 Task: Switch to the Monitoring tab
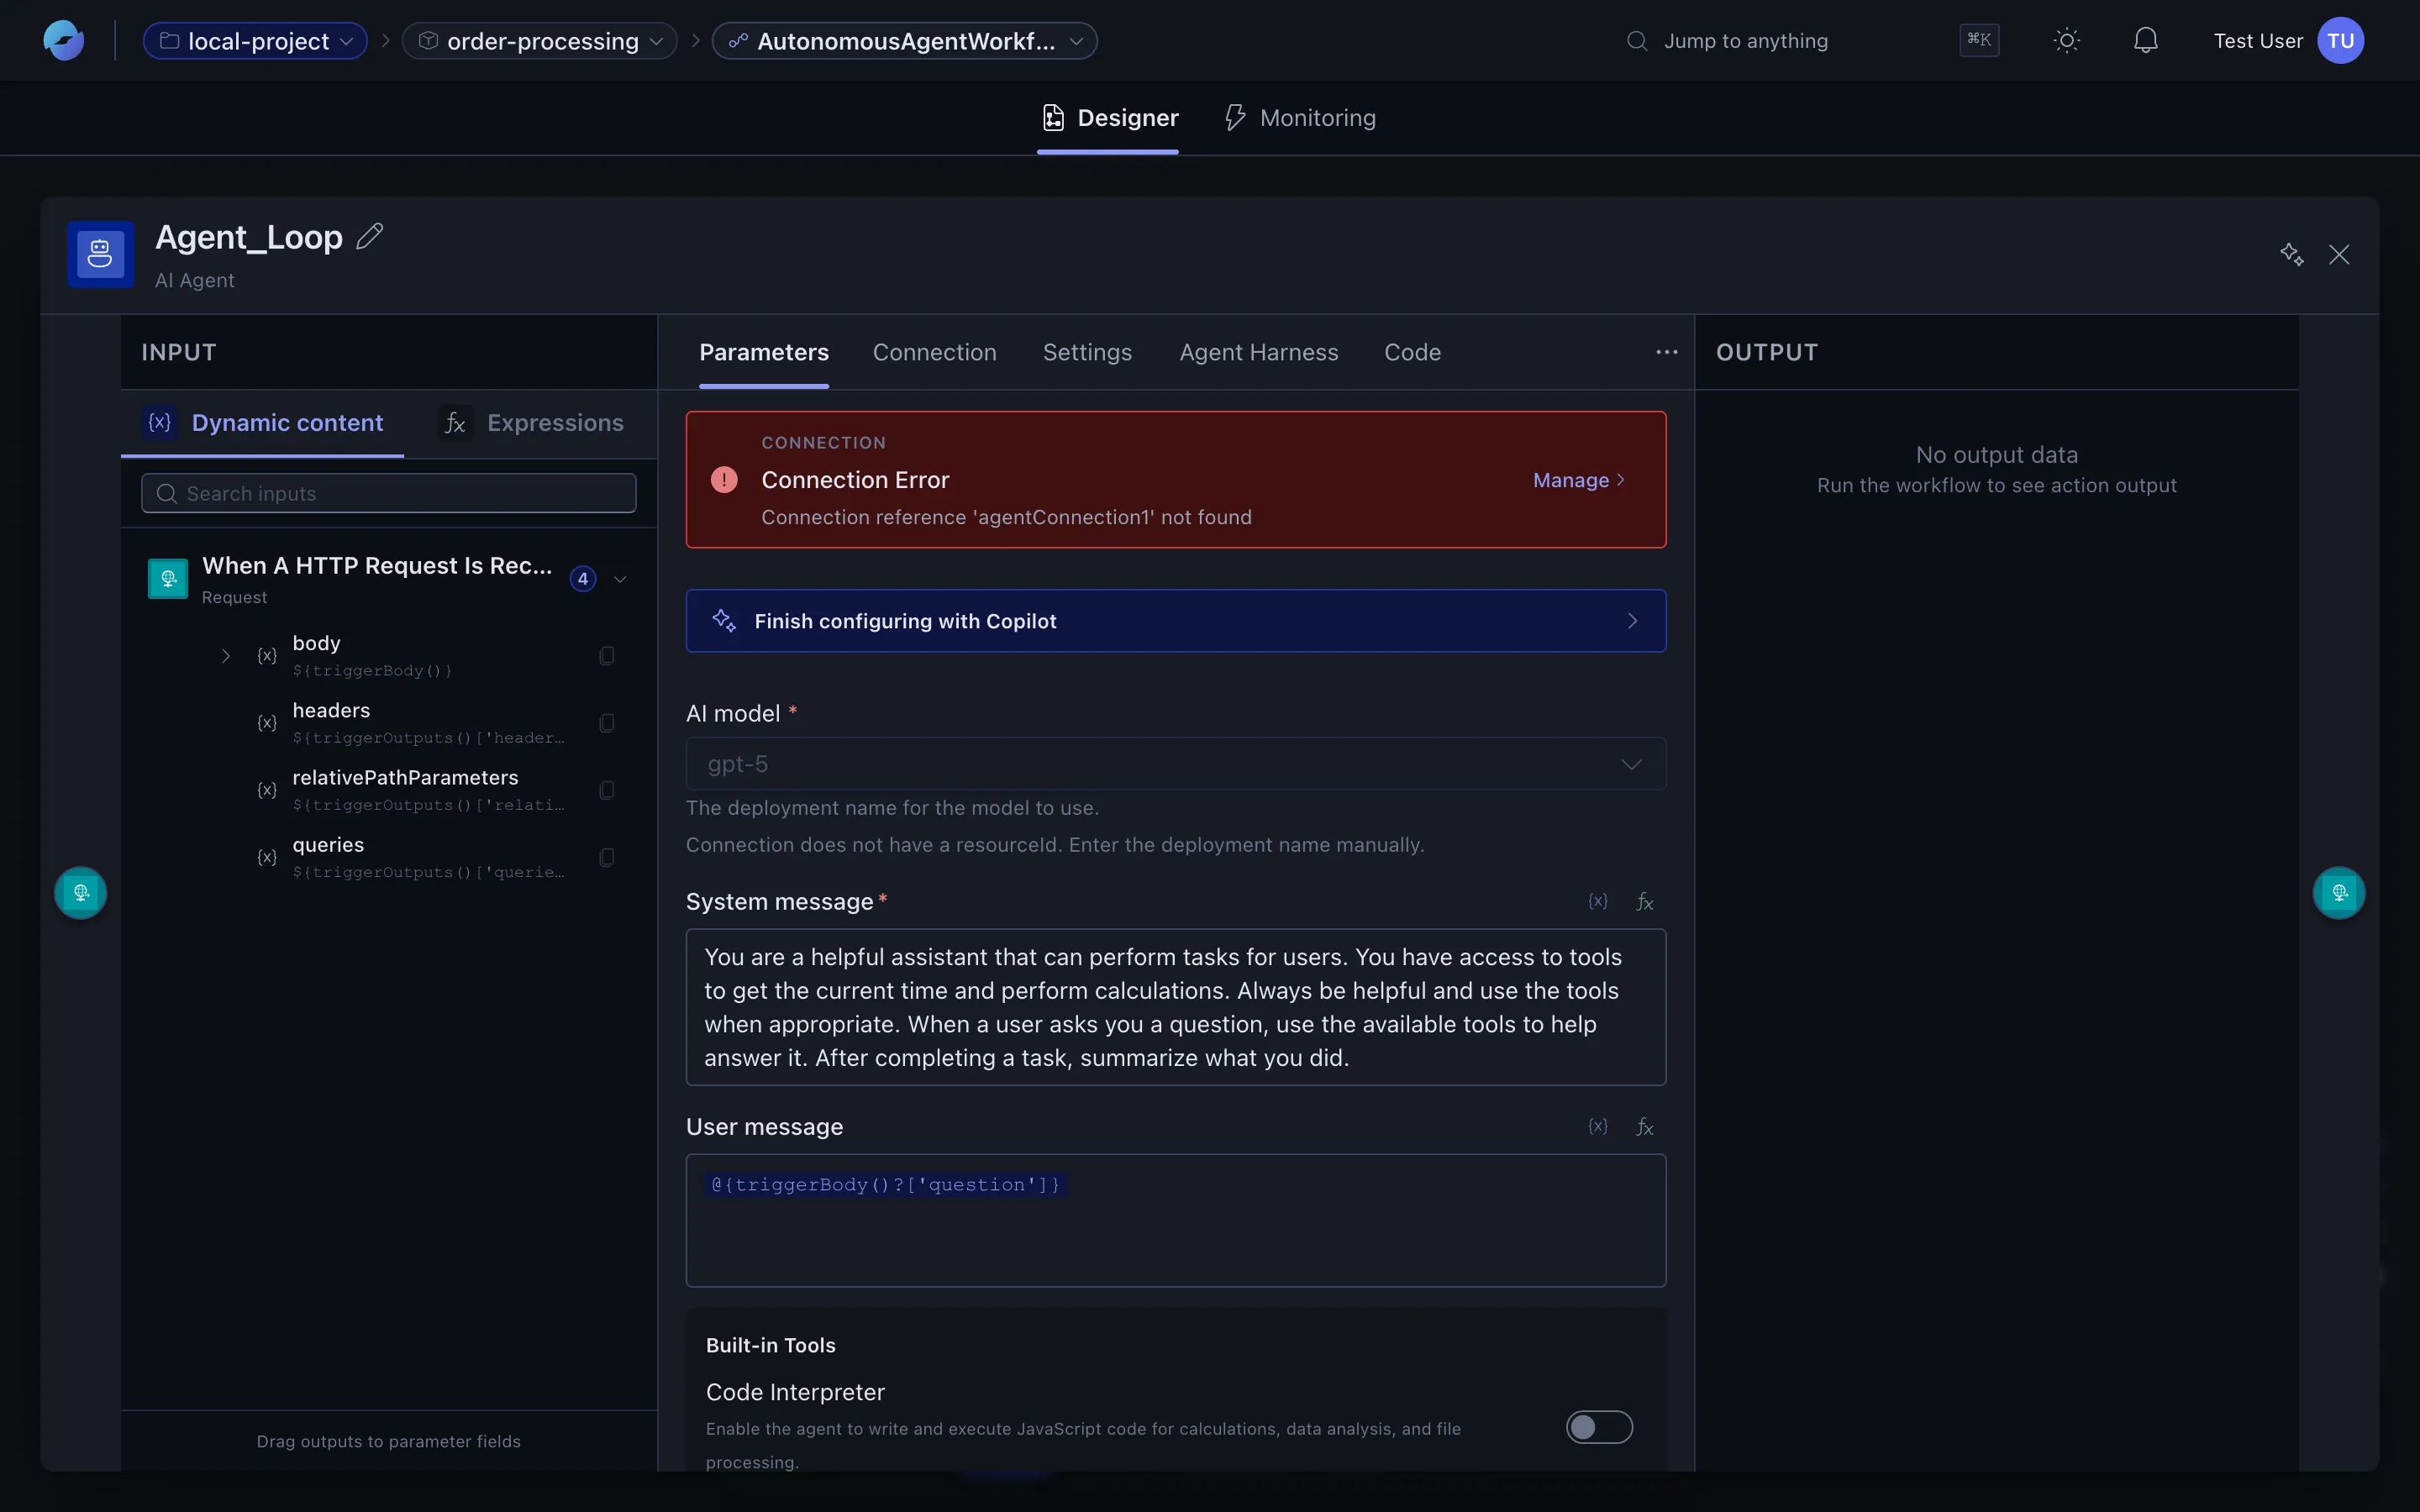(x=1300, y=118)
